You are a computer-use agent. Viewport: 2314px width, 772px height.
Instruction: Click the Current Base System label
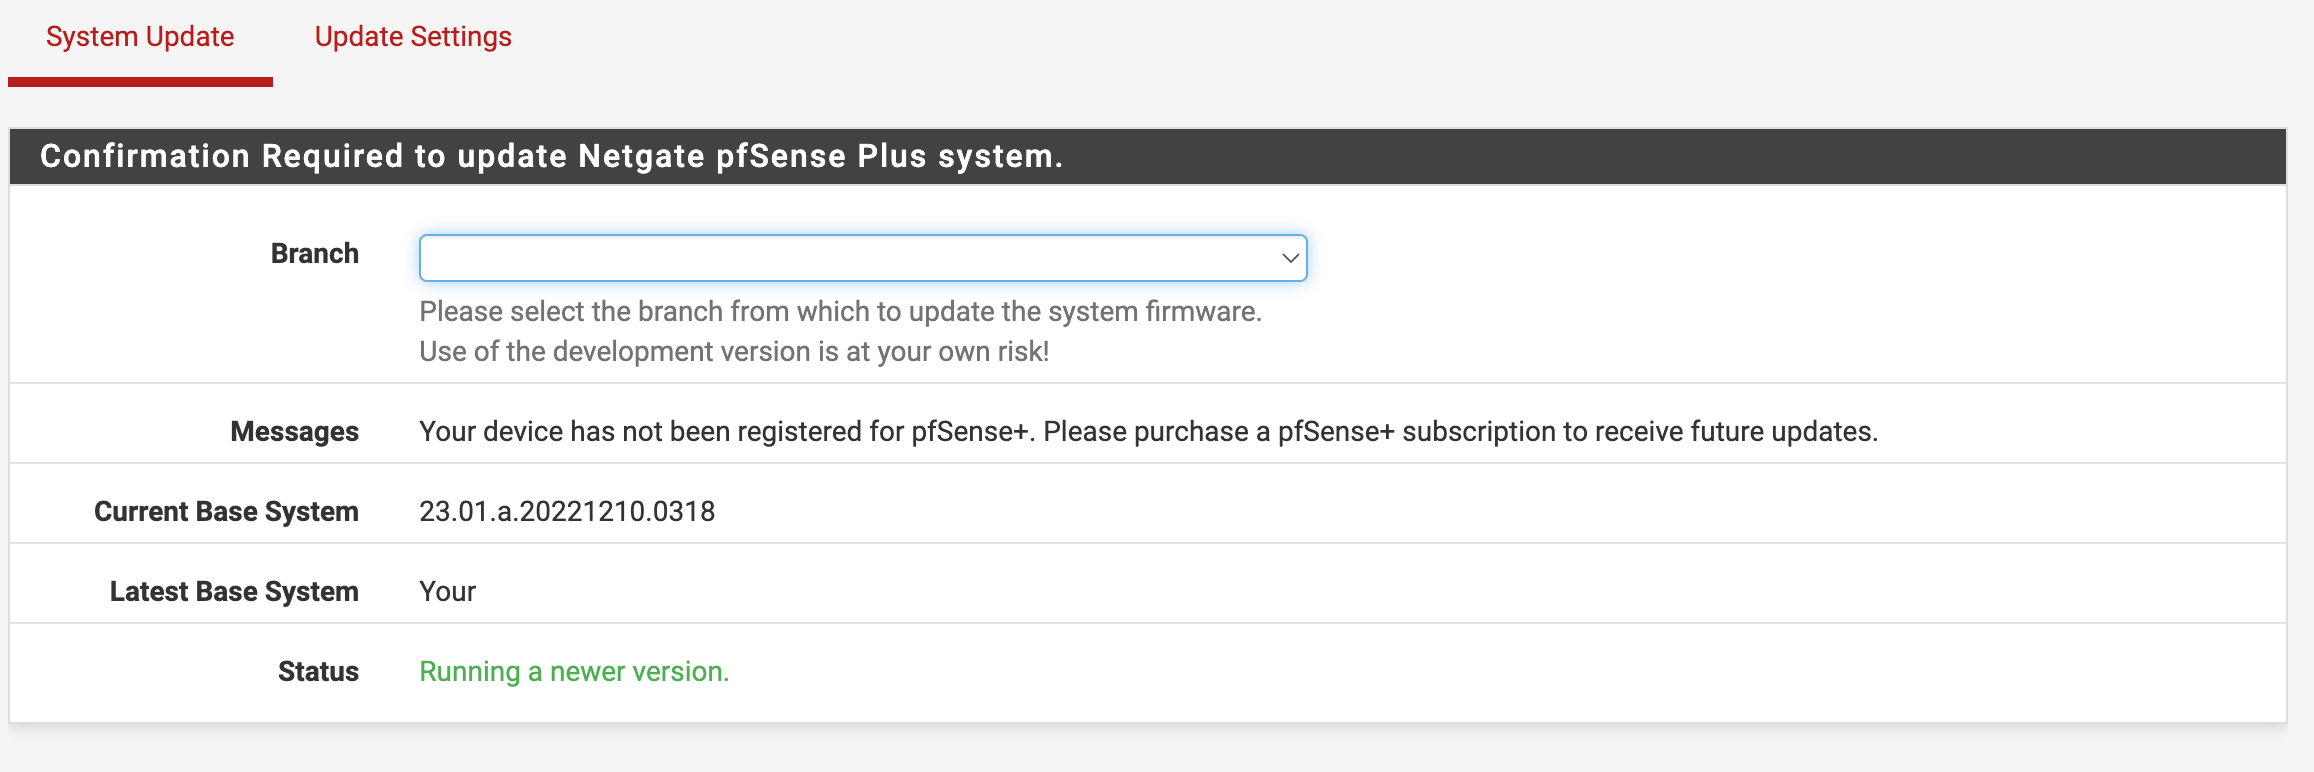(x=226, y=512)
